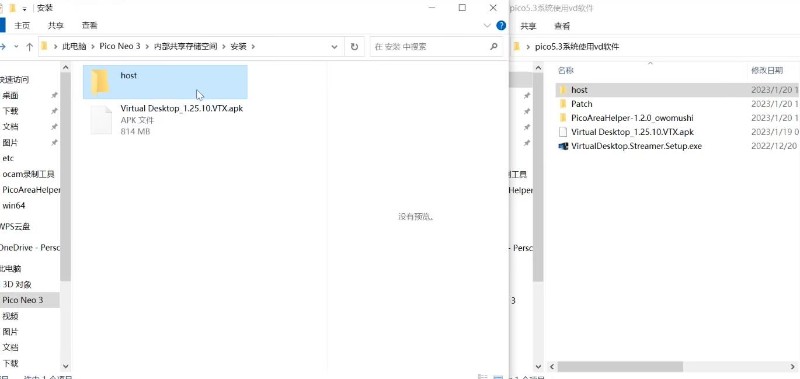The height and width of the screenshot is (379, 800).
Task: Click 此电脑 breadcrumb in address bar
Action: pos(74,46)
